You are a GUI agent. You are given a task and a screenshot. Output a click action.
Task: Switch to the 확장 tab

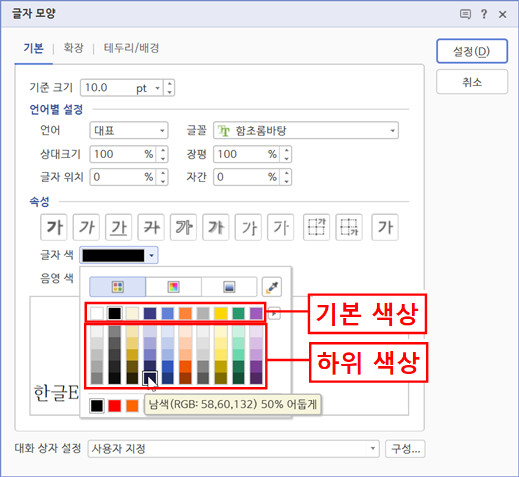73,48
